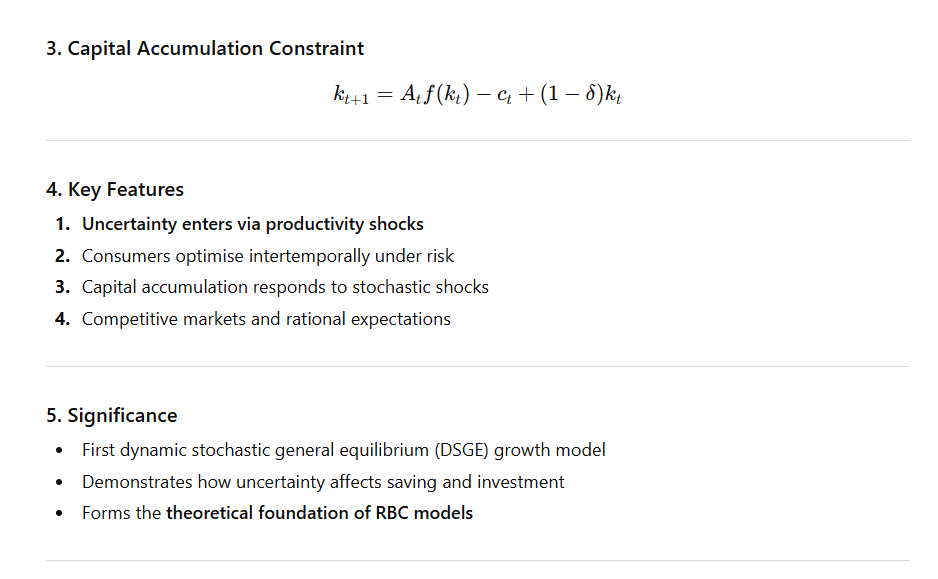Click the "5. Significance" heading
The height and width of the screenshot is (579, 938).
point(112,415)
